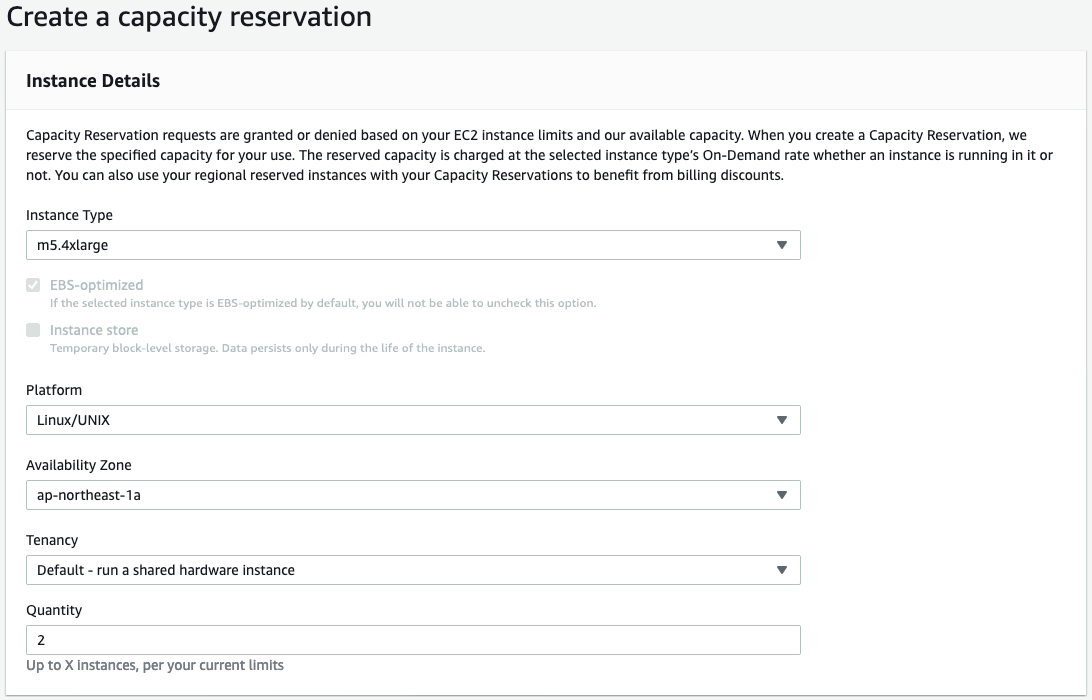
Task: Click the Instance store label text
Action: tap(94, 329)
